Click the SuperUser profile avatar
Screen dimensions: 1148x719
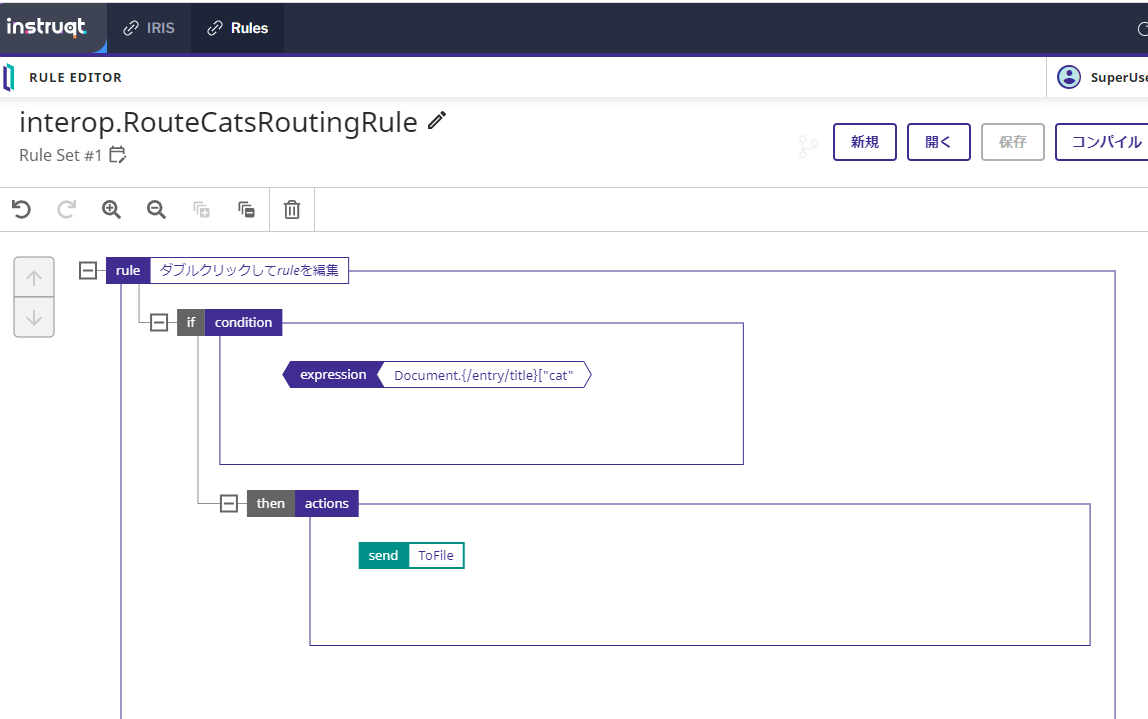(x=1069, y=77)
